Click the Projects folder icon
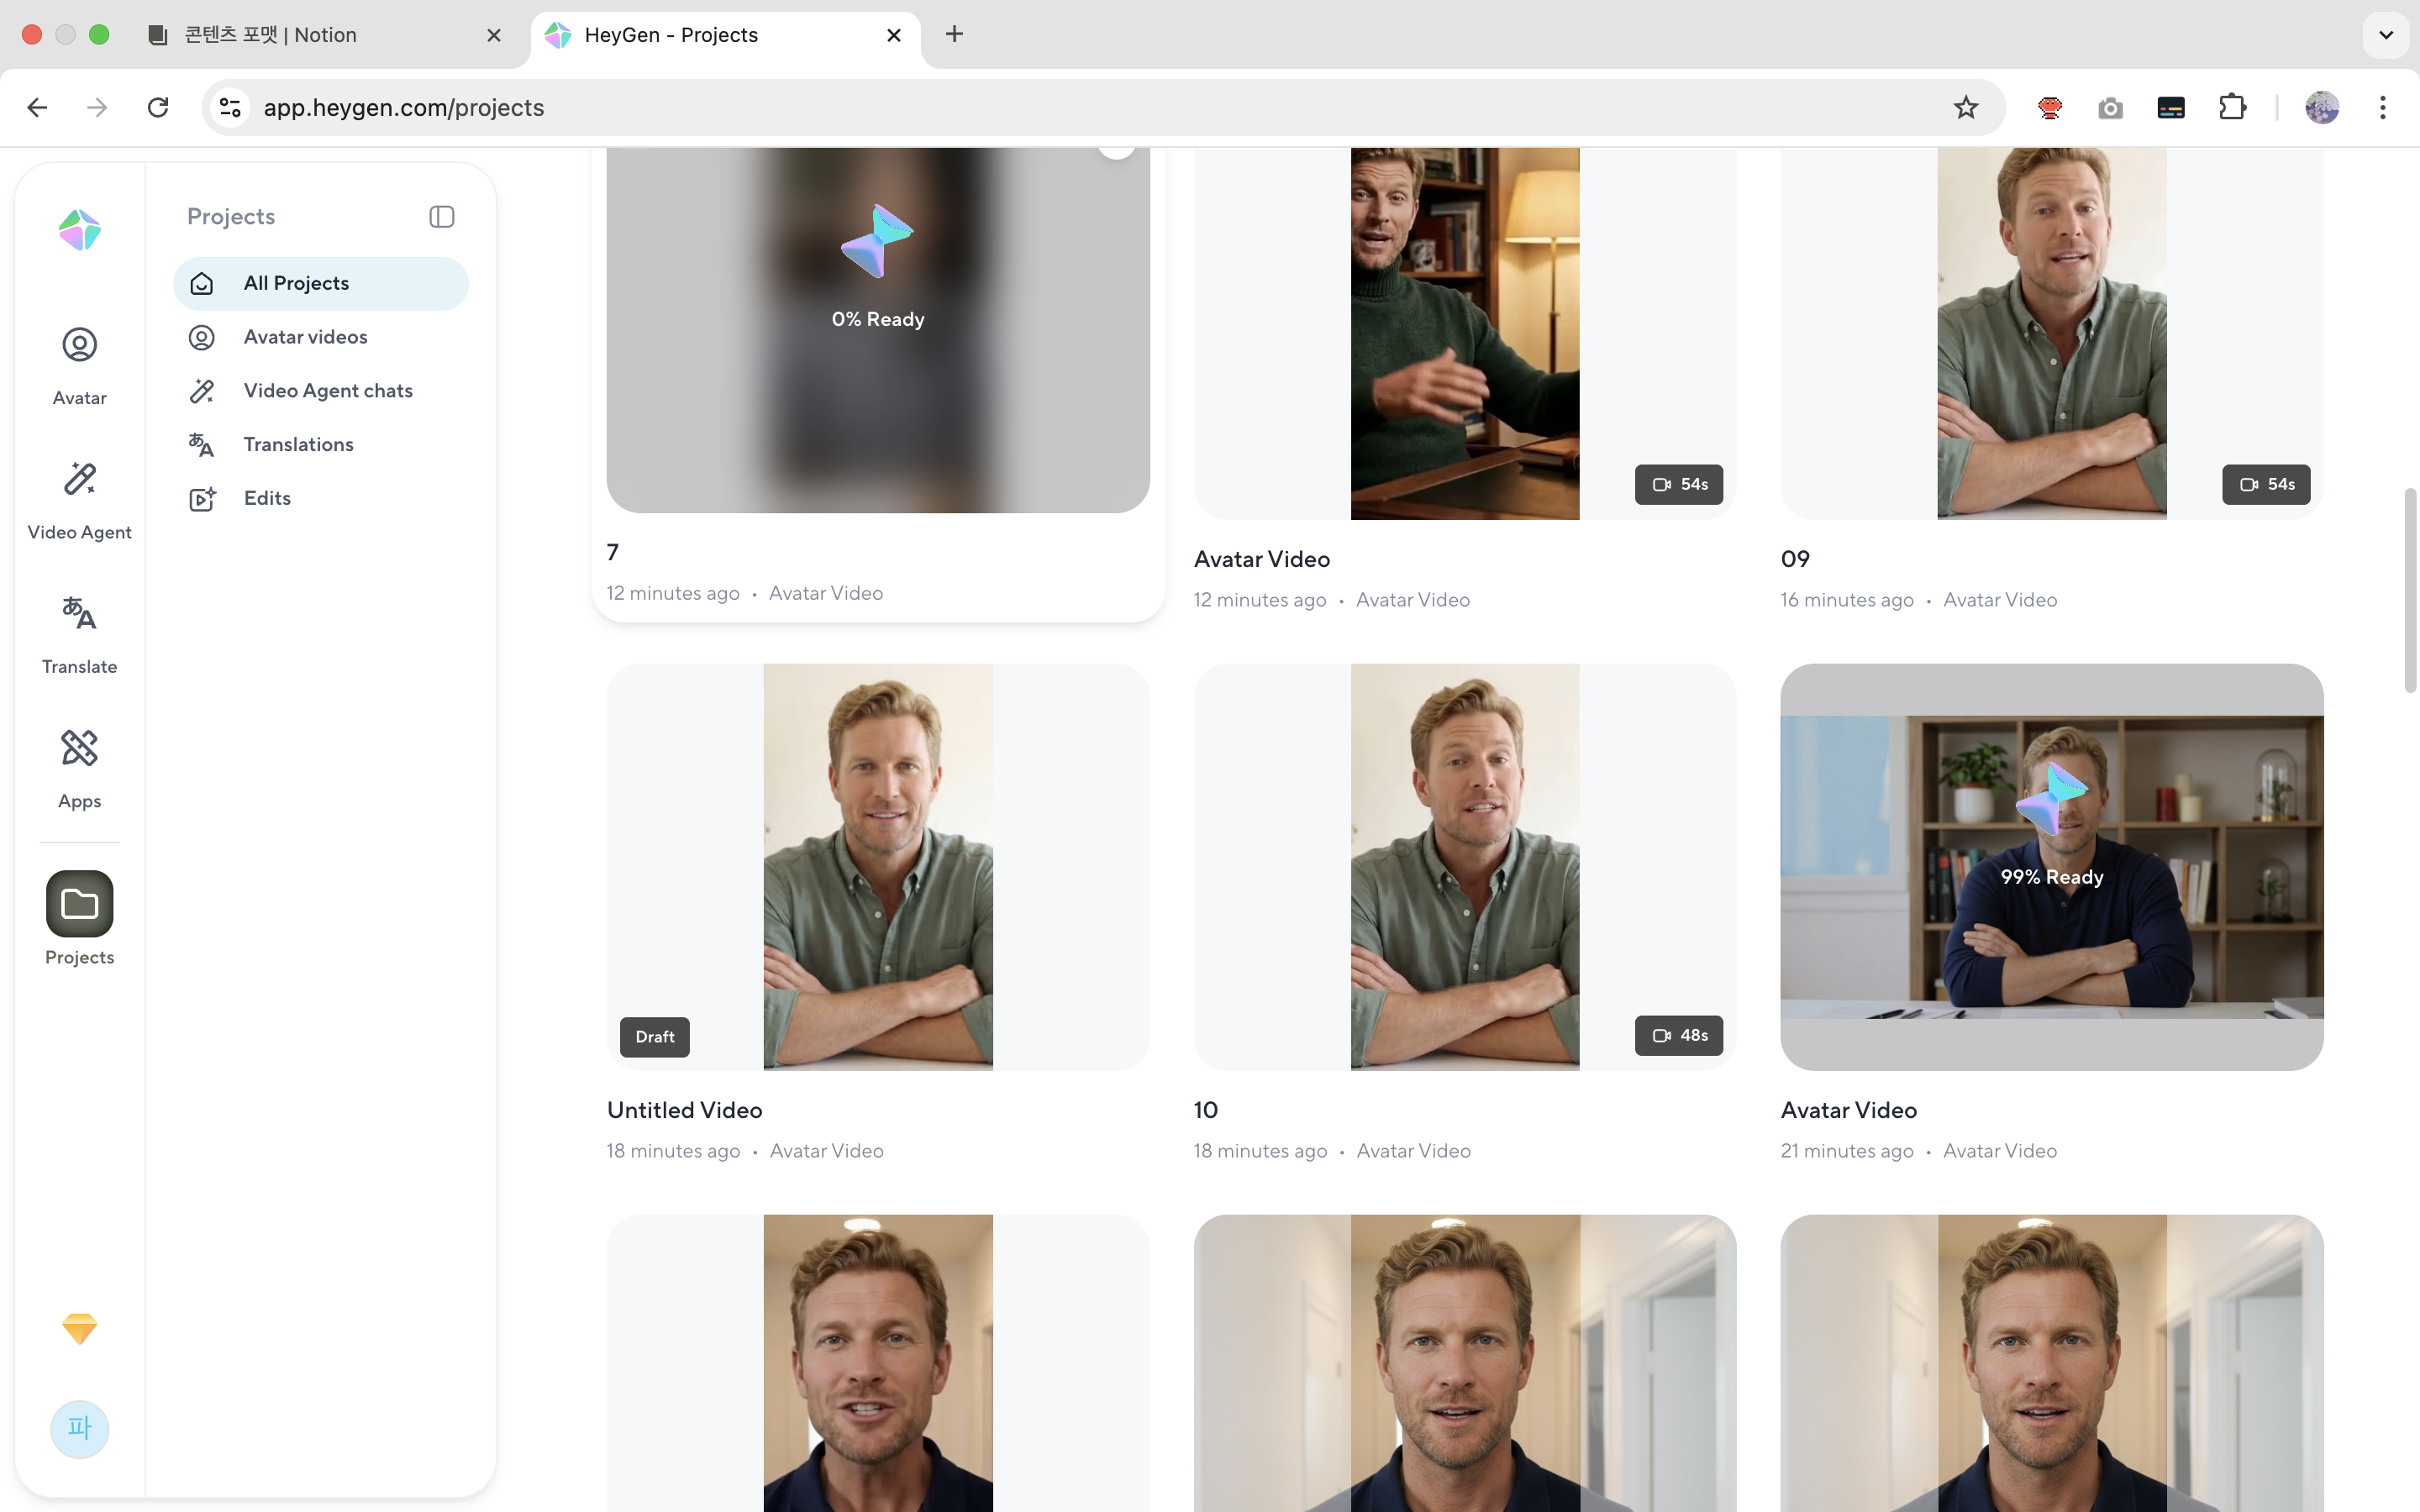This screenshot has width=2420, height=1512. (79, 904)
